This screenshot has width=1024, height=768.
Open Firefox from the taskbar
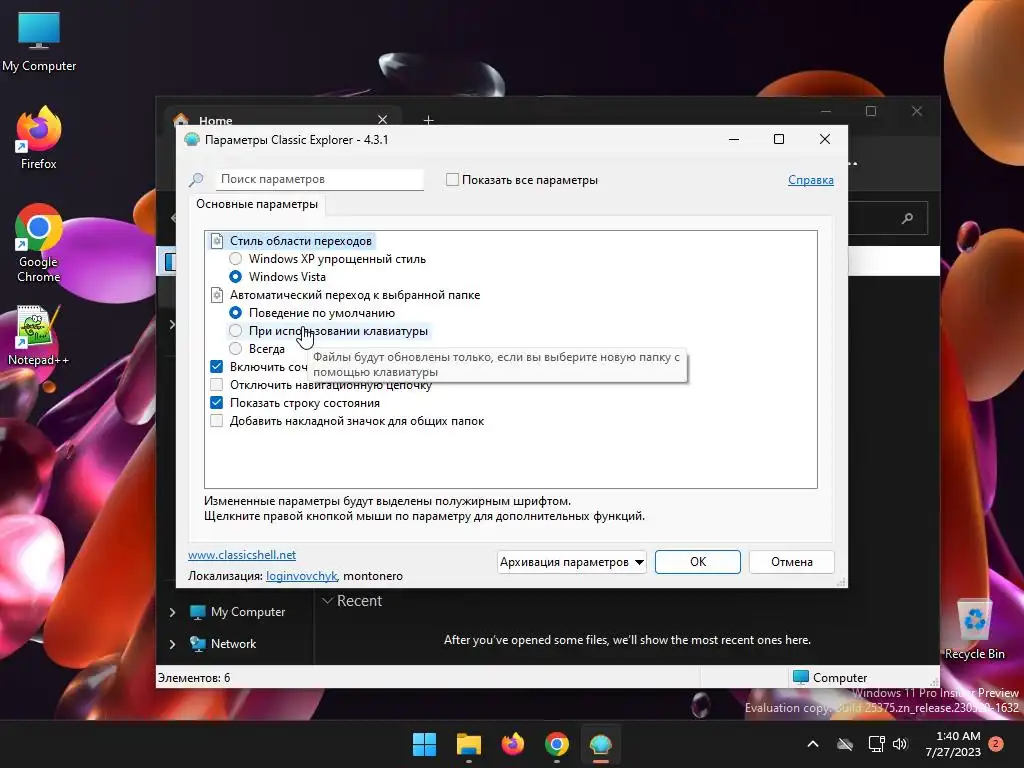point(513,744)
